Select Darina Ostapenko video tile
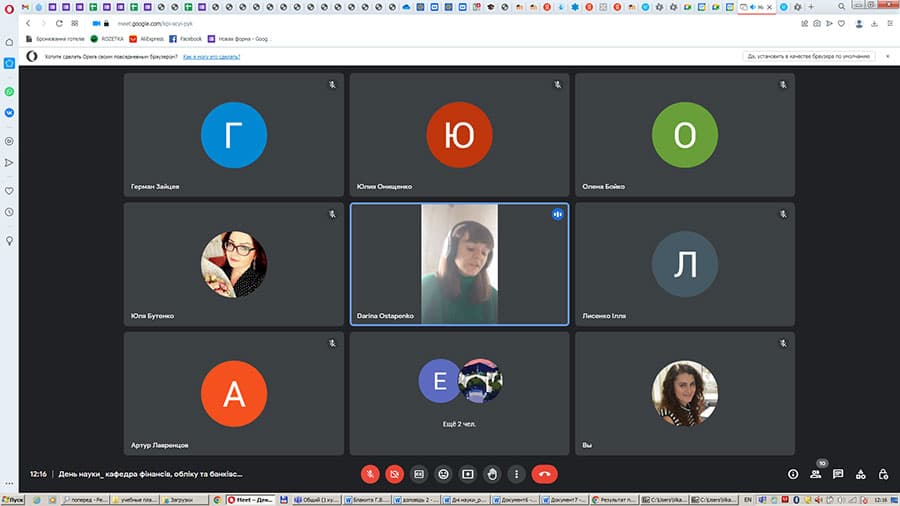Viewport: 900px width, 506px height. pyautogui.click(x=459, y=264)
